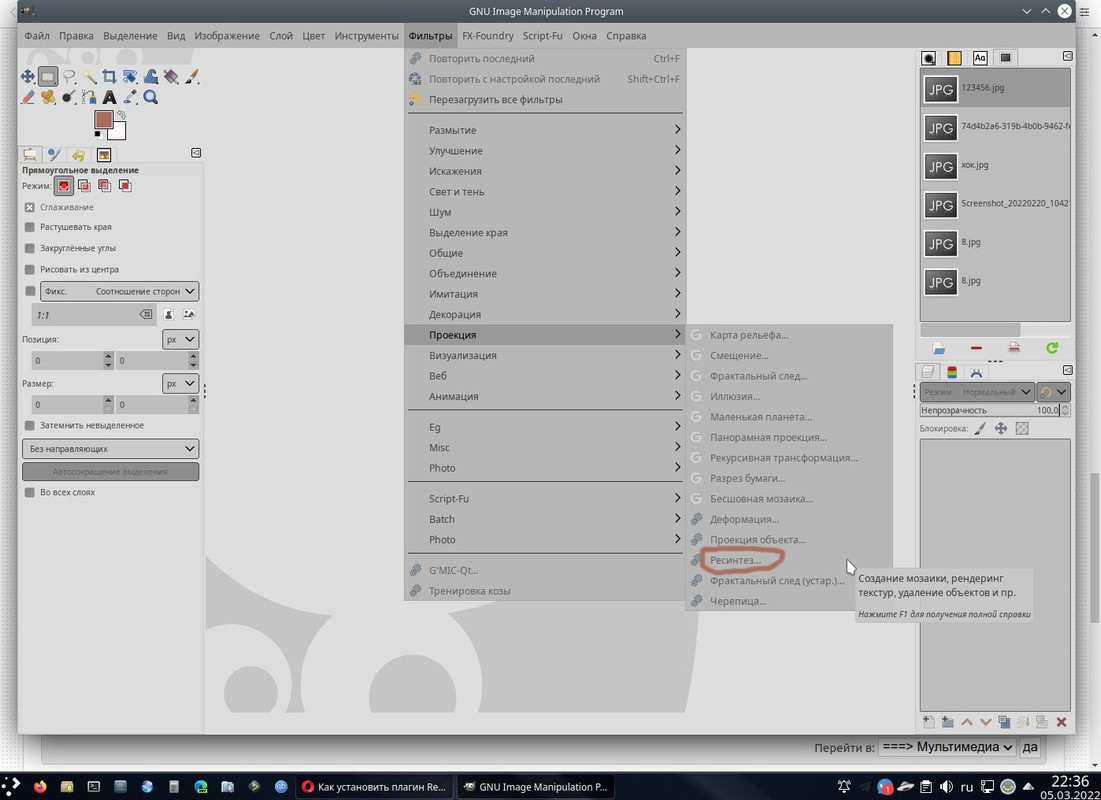Choose Карта рельефа... filter
1101x800 pixels.
[x=789, y=335]
